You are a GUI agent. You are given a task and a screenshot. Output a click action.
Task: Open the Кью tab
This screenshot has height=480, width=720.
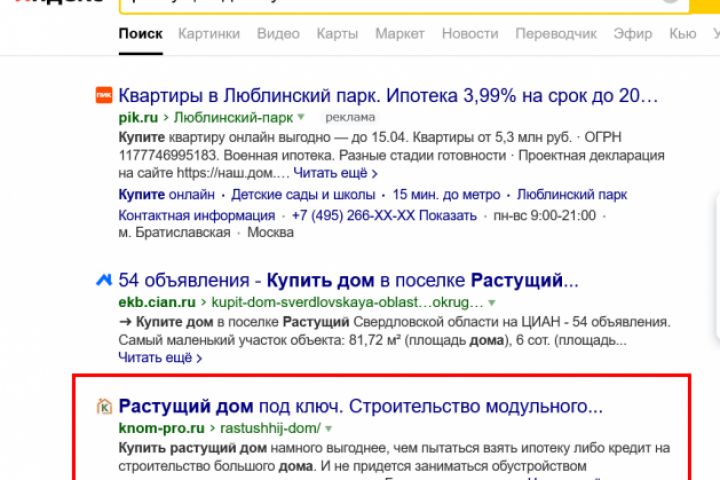(682, 34)
